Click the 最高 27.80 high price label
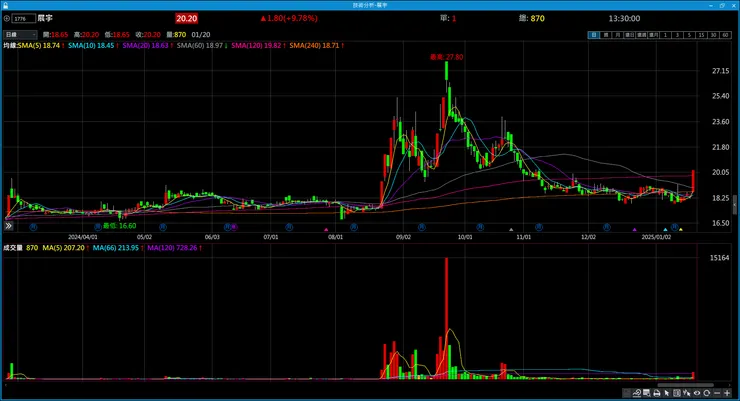This screenshot has width=740, height=401. (446, 57)
